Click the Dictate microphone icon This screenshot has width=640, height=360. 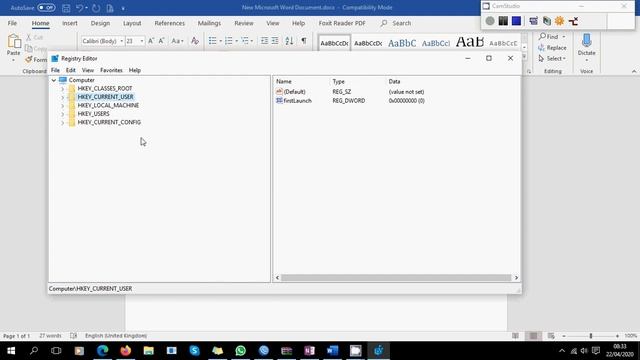pyautogui.click(x=587, y=40)
